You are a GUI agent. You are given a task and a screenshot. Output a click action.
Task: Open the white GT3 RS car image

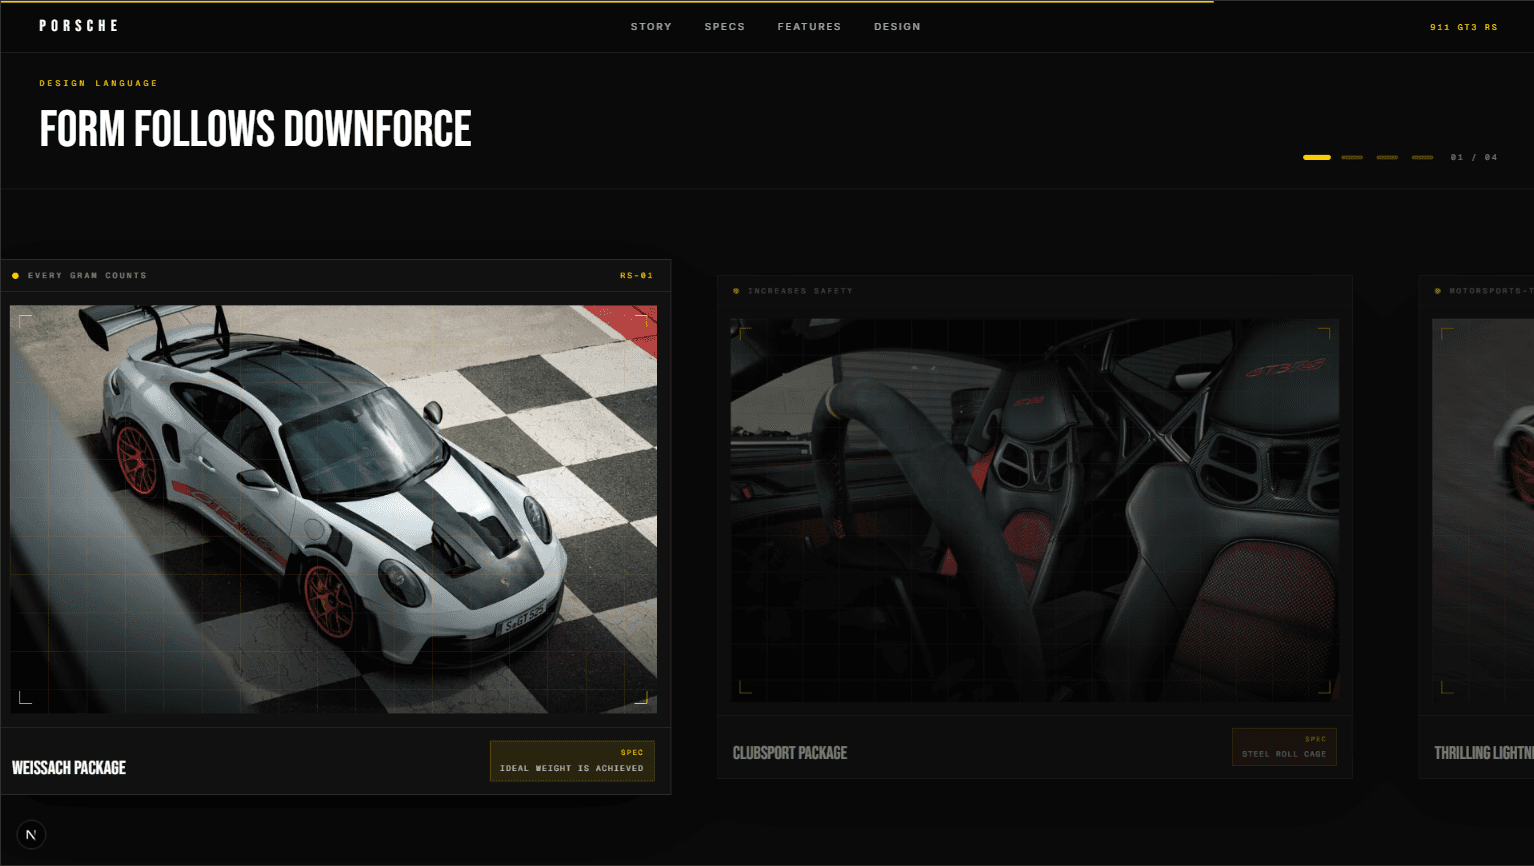pyautogui.click(x=333, y=509)
